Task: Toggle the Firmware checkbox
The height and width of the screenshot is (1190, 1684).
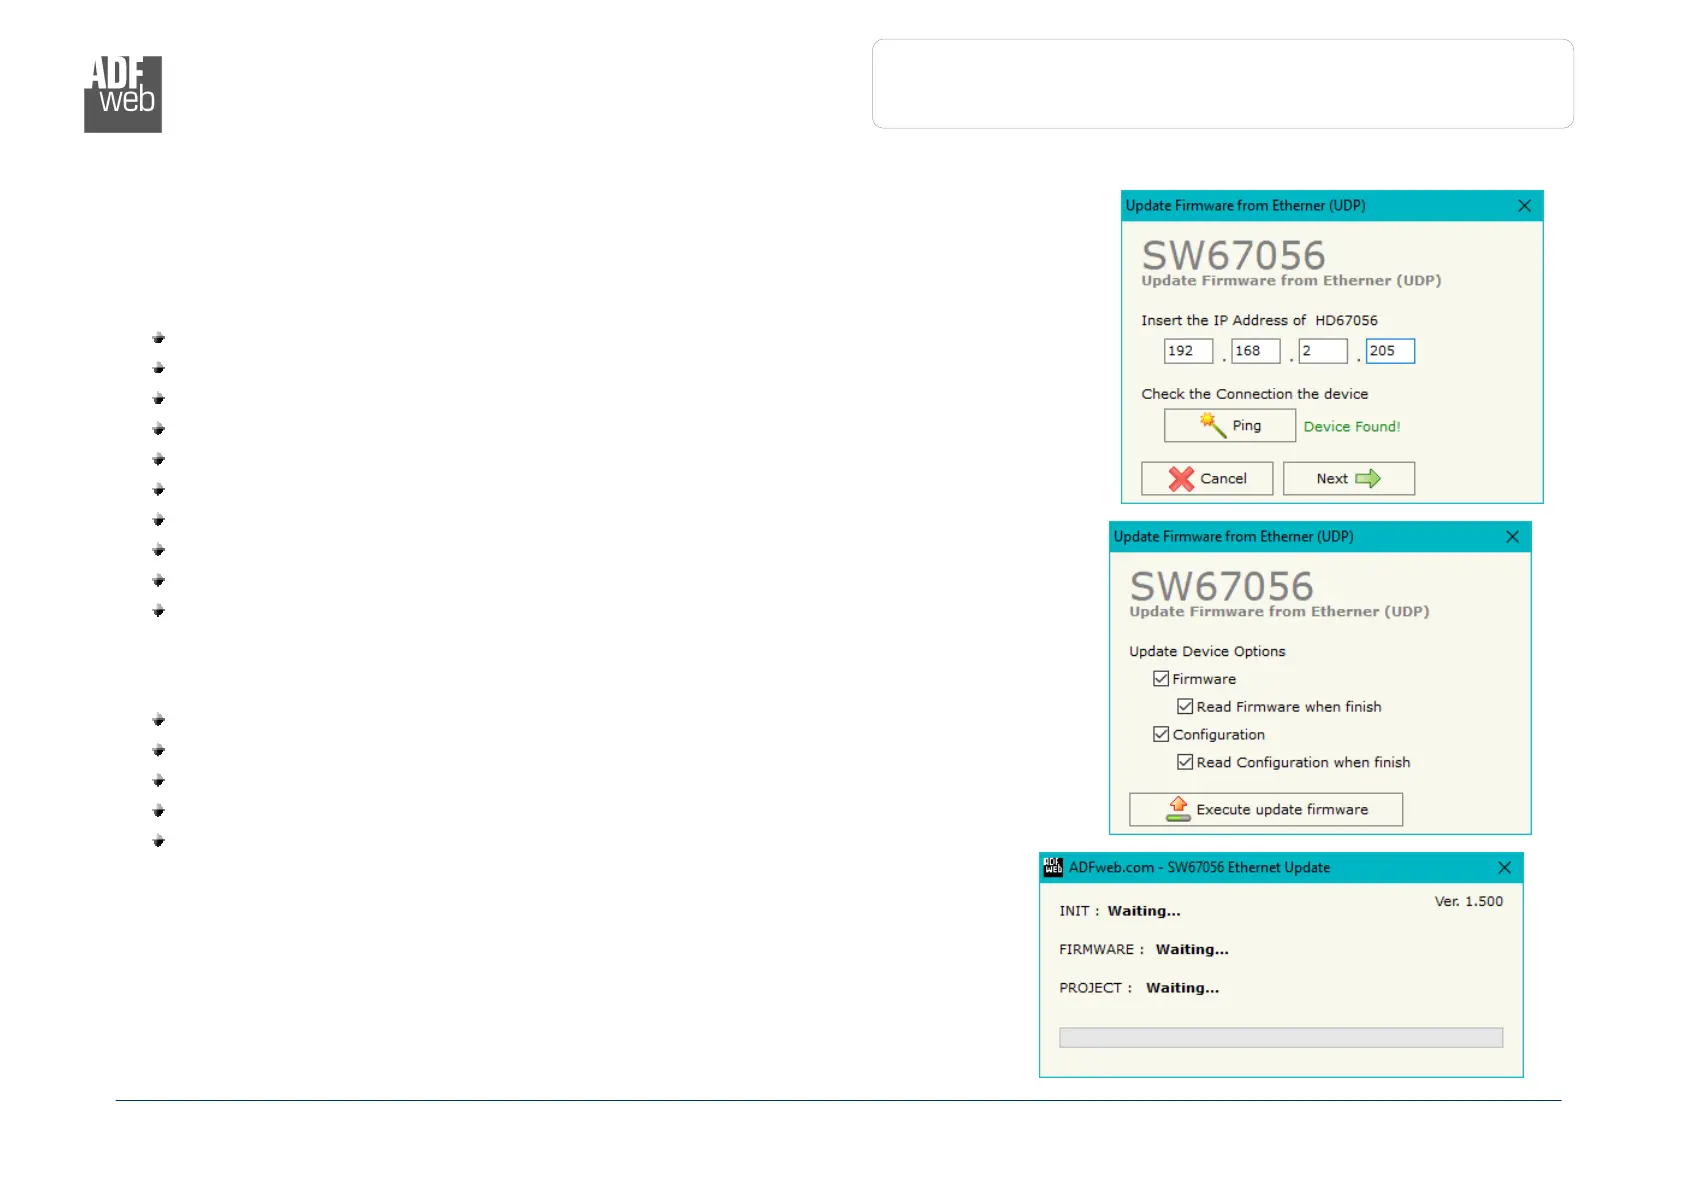Action: (1161, 679)
